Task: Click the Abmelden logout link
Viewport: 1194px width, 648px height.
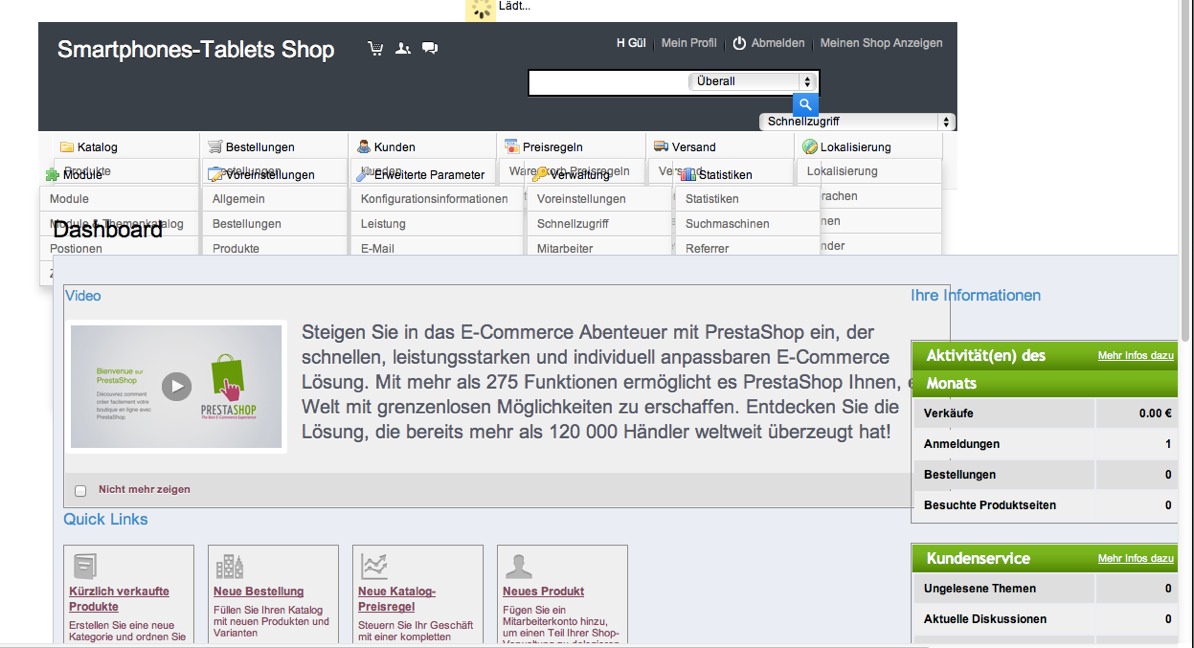Action: coord(777,43)
